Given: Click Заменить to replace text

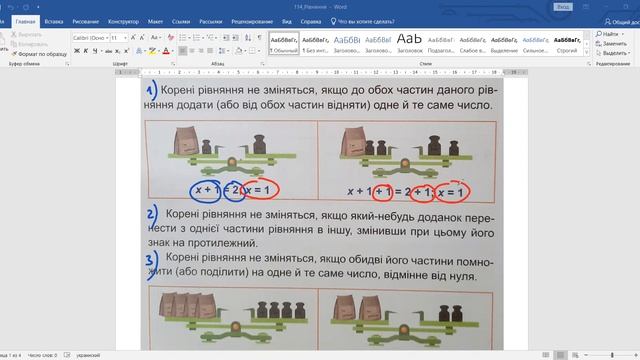Looking at the screenshot, I should (x=611, y=44).
